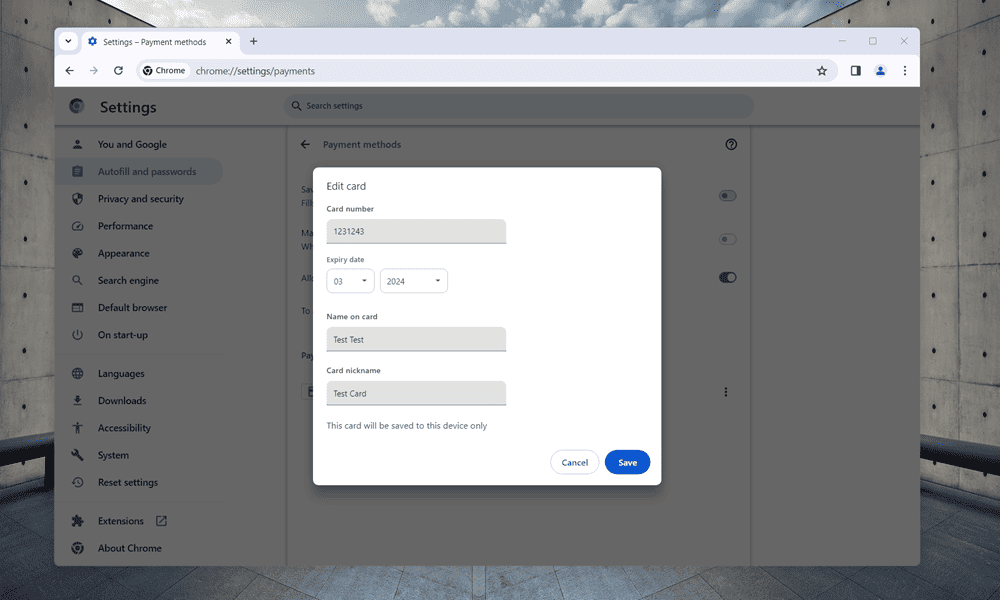This screenshot has width=1000, height=600.
Task: Open System settings
Action: [x=113, y=455]
